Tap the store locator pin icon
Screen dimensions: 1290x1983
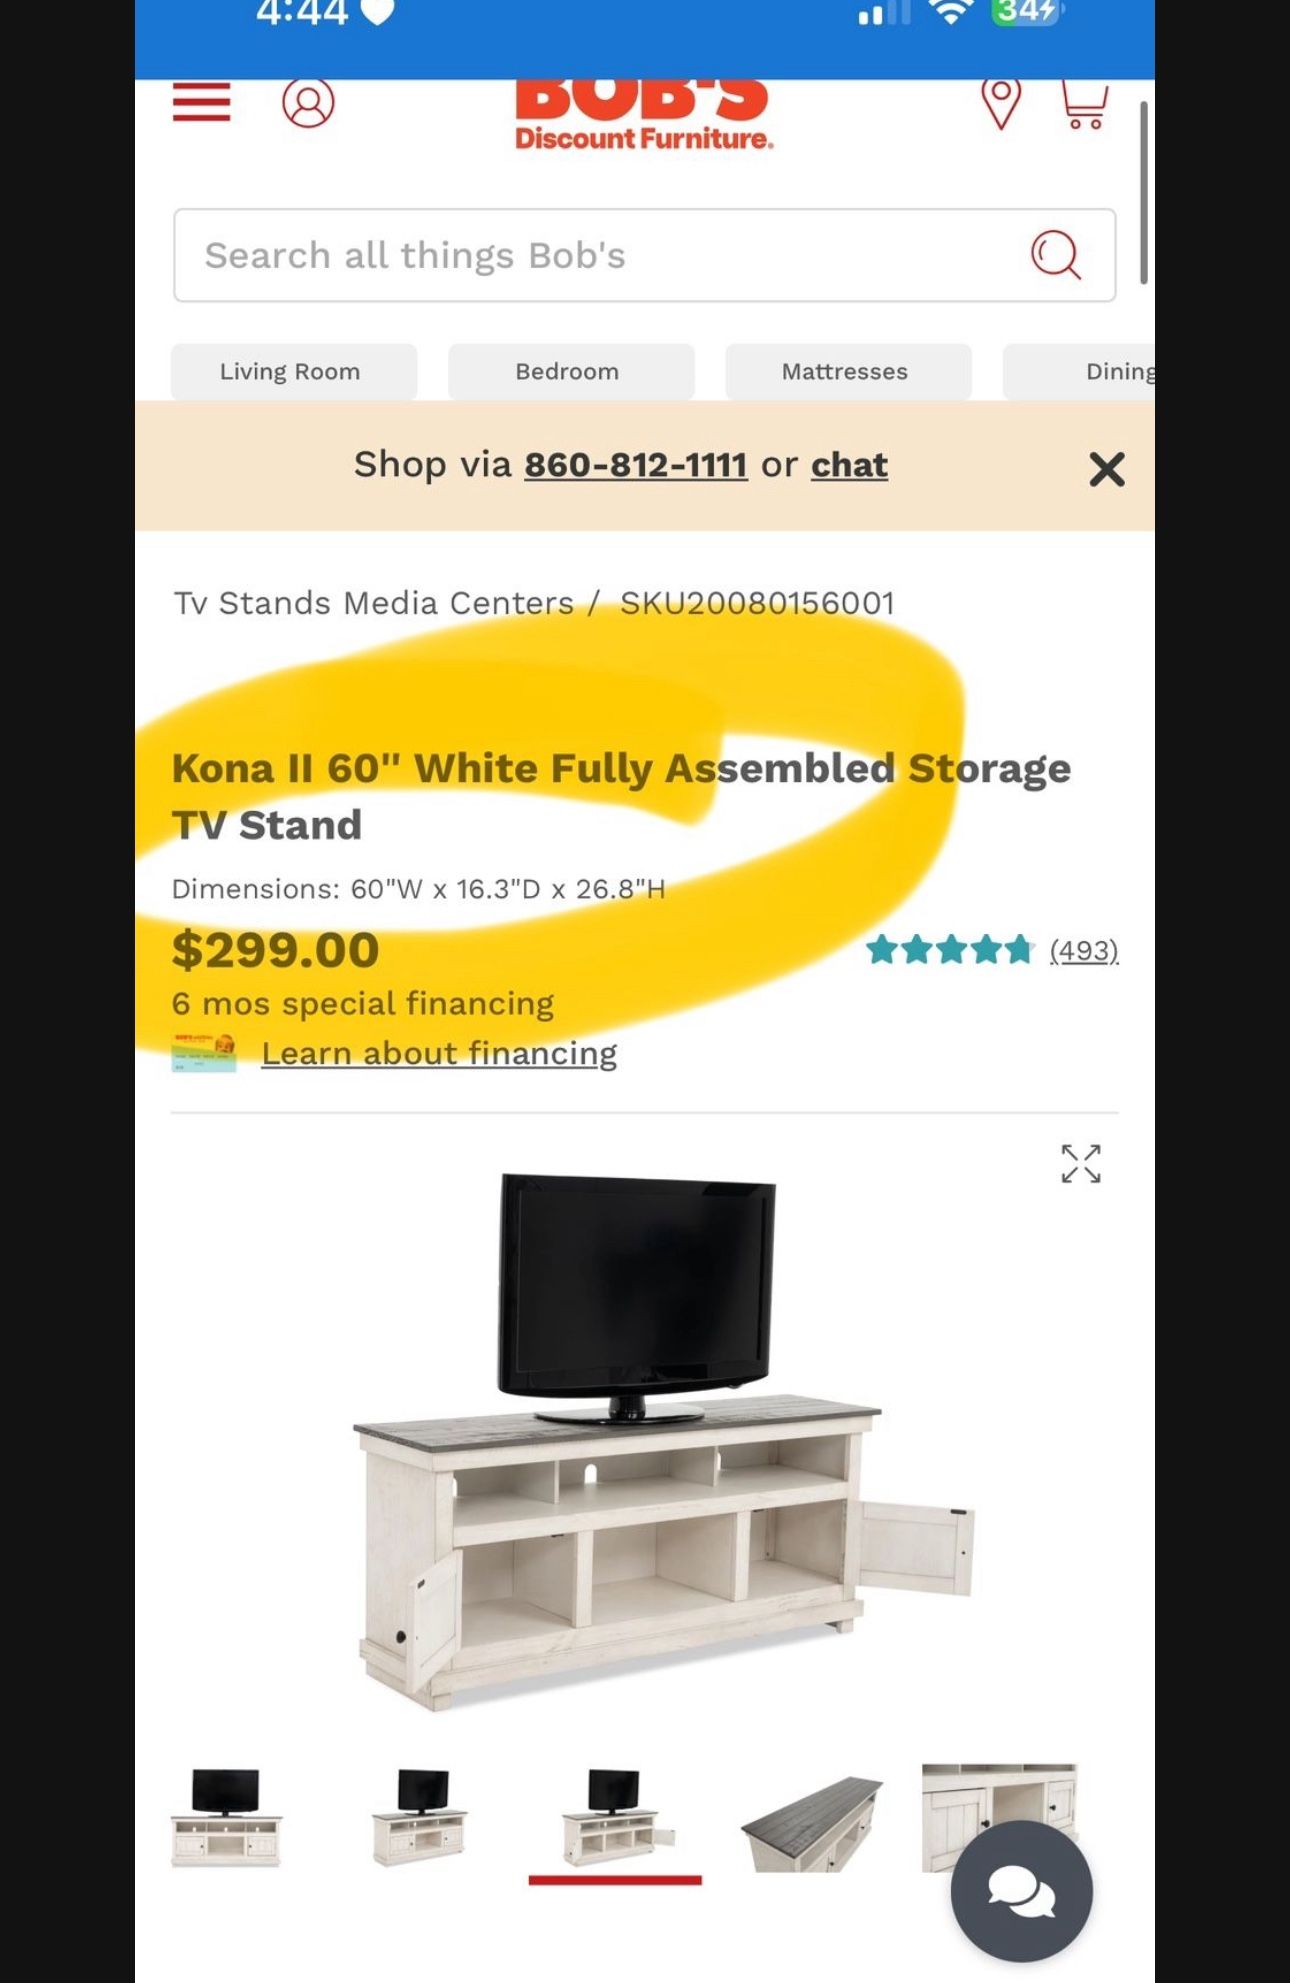[1001, 102]
